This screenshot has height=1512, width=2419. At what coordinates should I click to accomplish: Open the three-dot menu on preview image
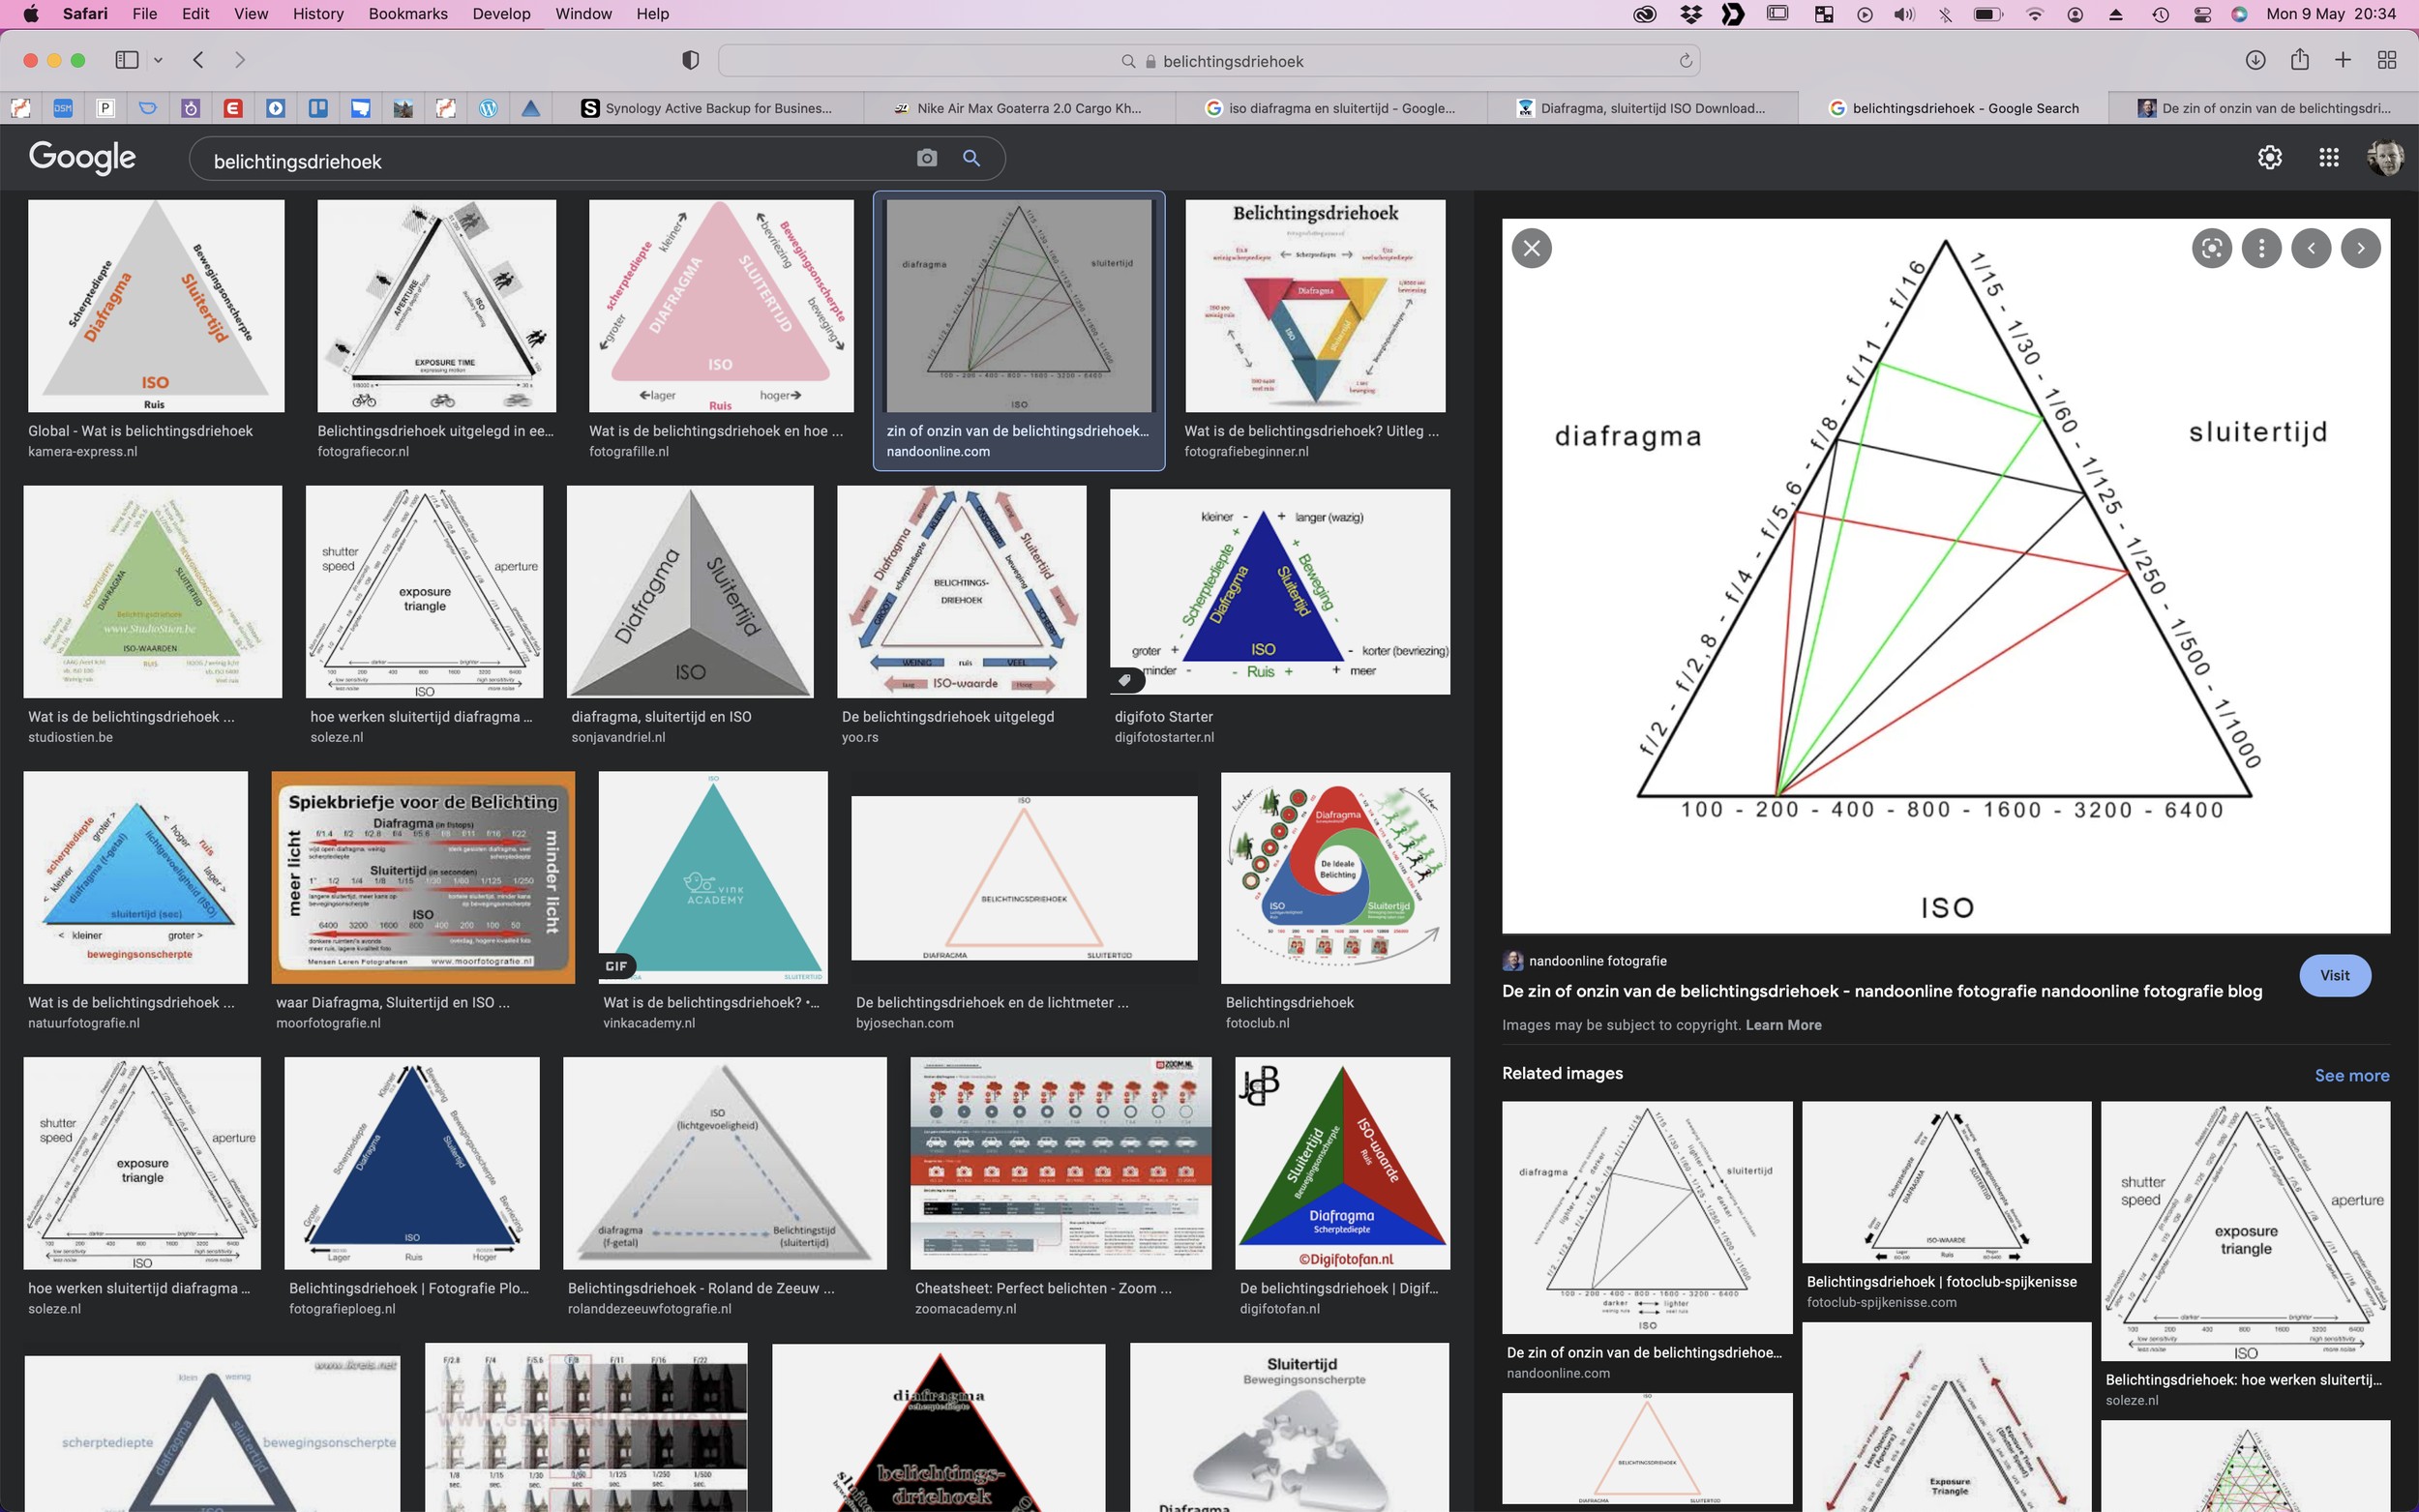pyautogui.click(x=2261, y=248)
